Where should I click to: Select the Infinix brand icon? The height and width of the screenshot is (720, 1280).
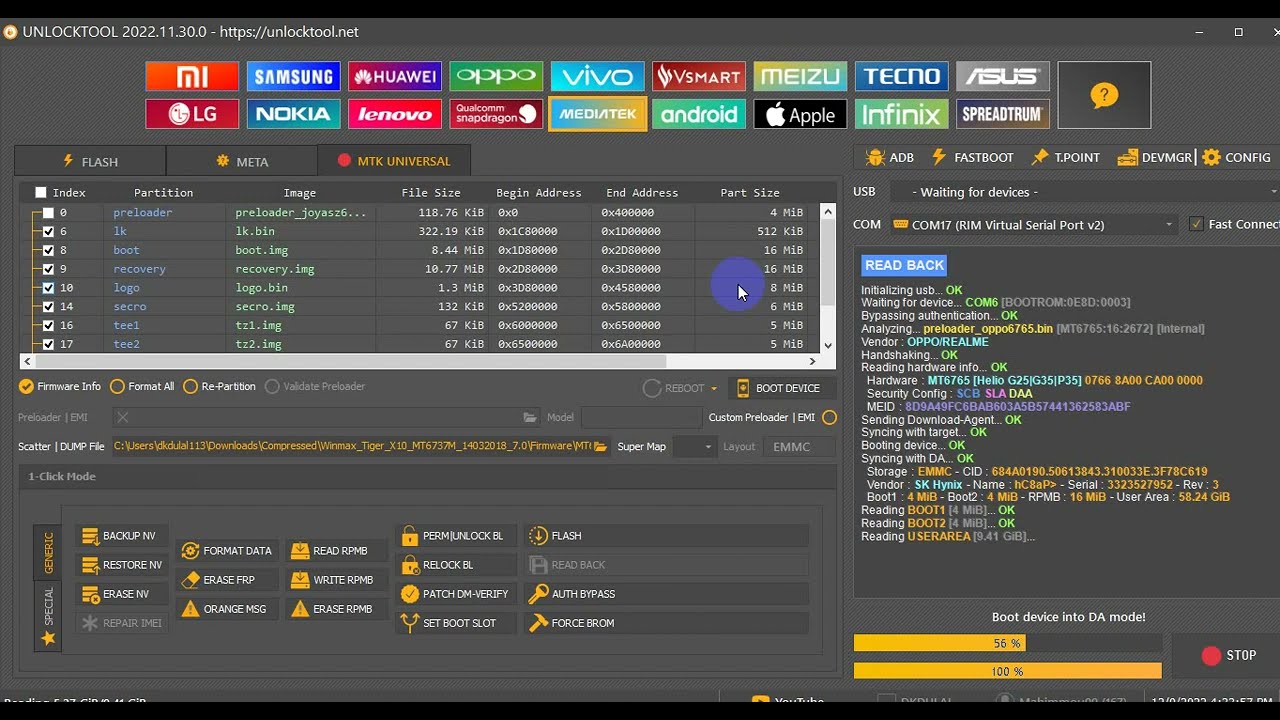(x=902, y=114)
